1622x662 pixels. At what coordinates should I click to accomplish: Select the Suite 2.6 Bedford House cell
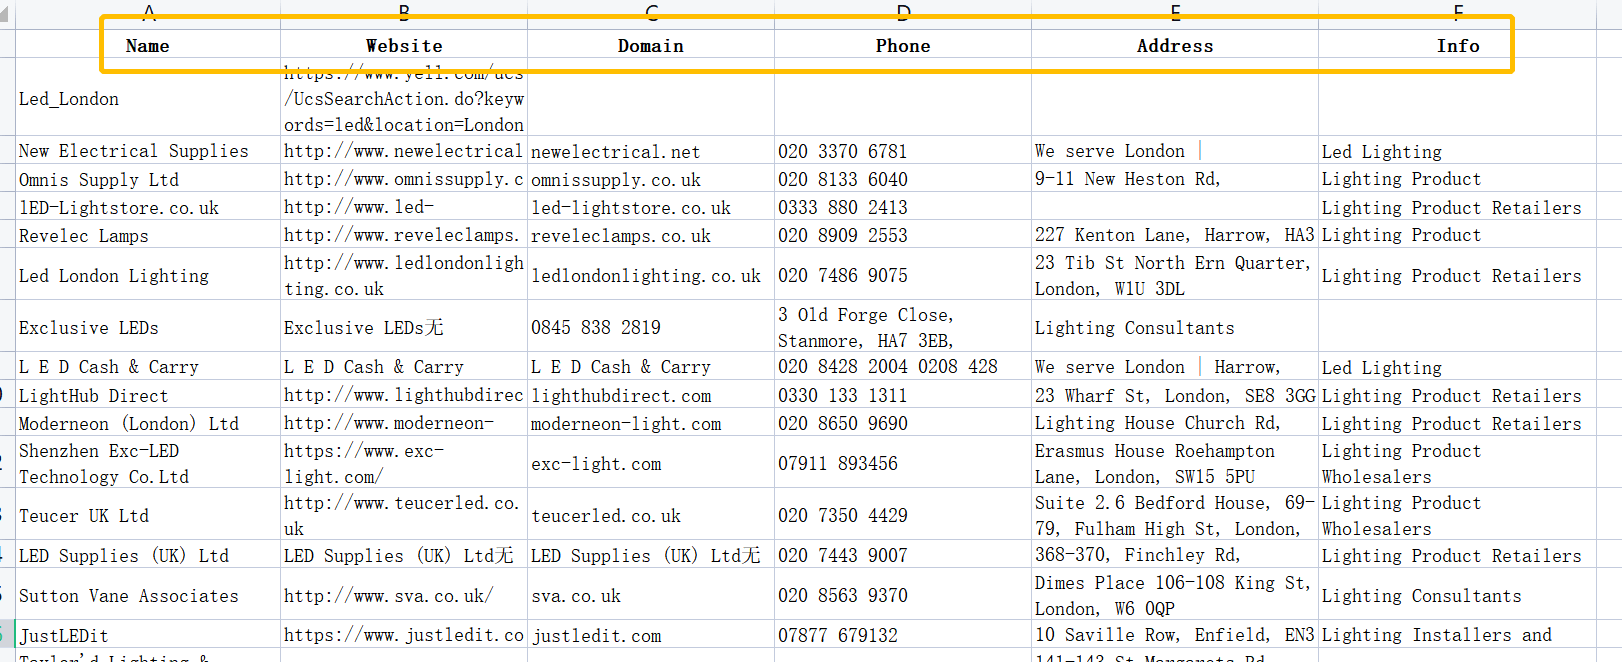[1175, 515]
